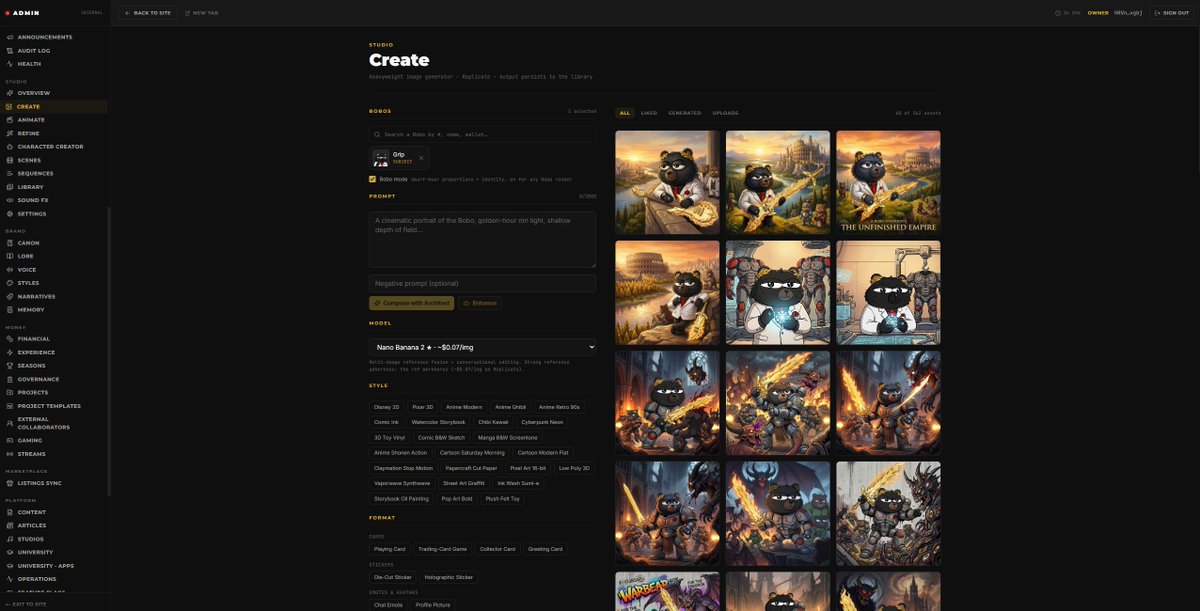This screenshot has width=1200, height=611.
Task: Click the Exit to Site link
Action: pyautogui.click(x=27, y=605)
